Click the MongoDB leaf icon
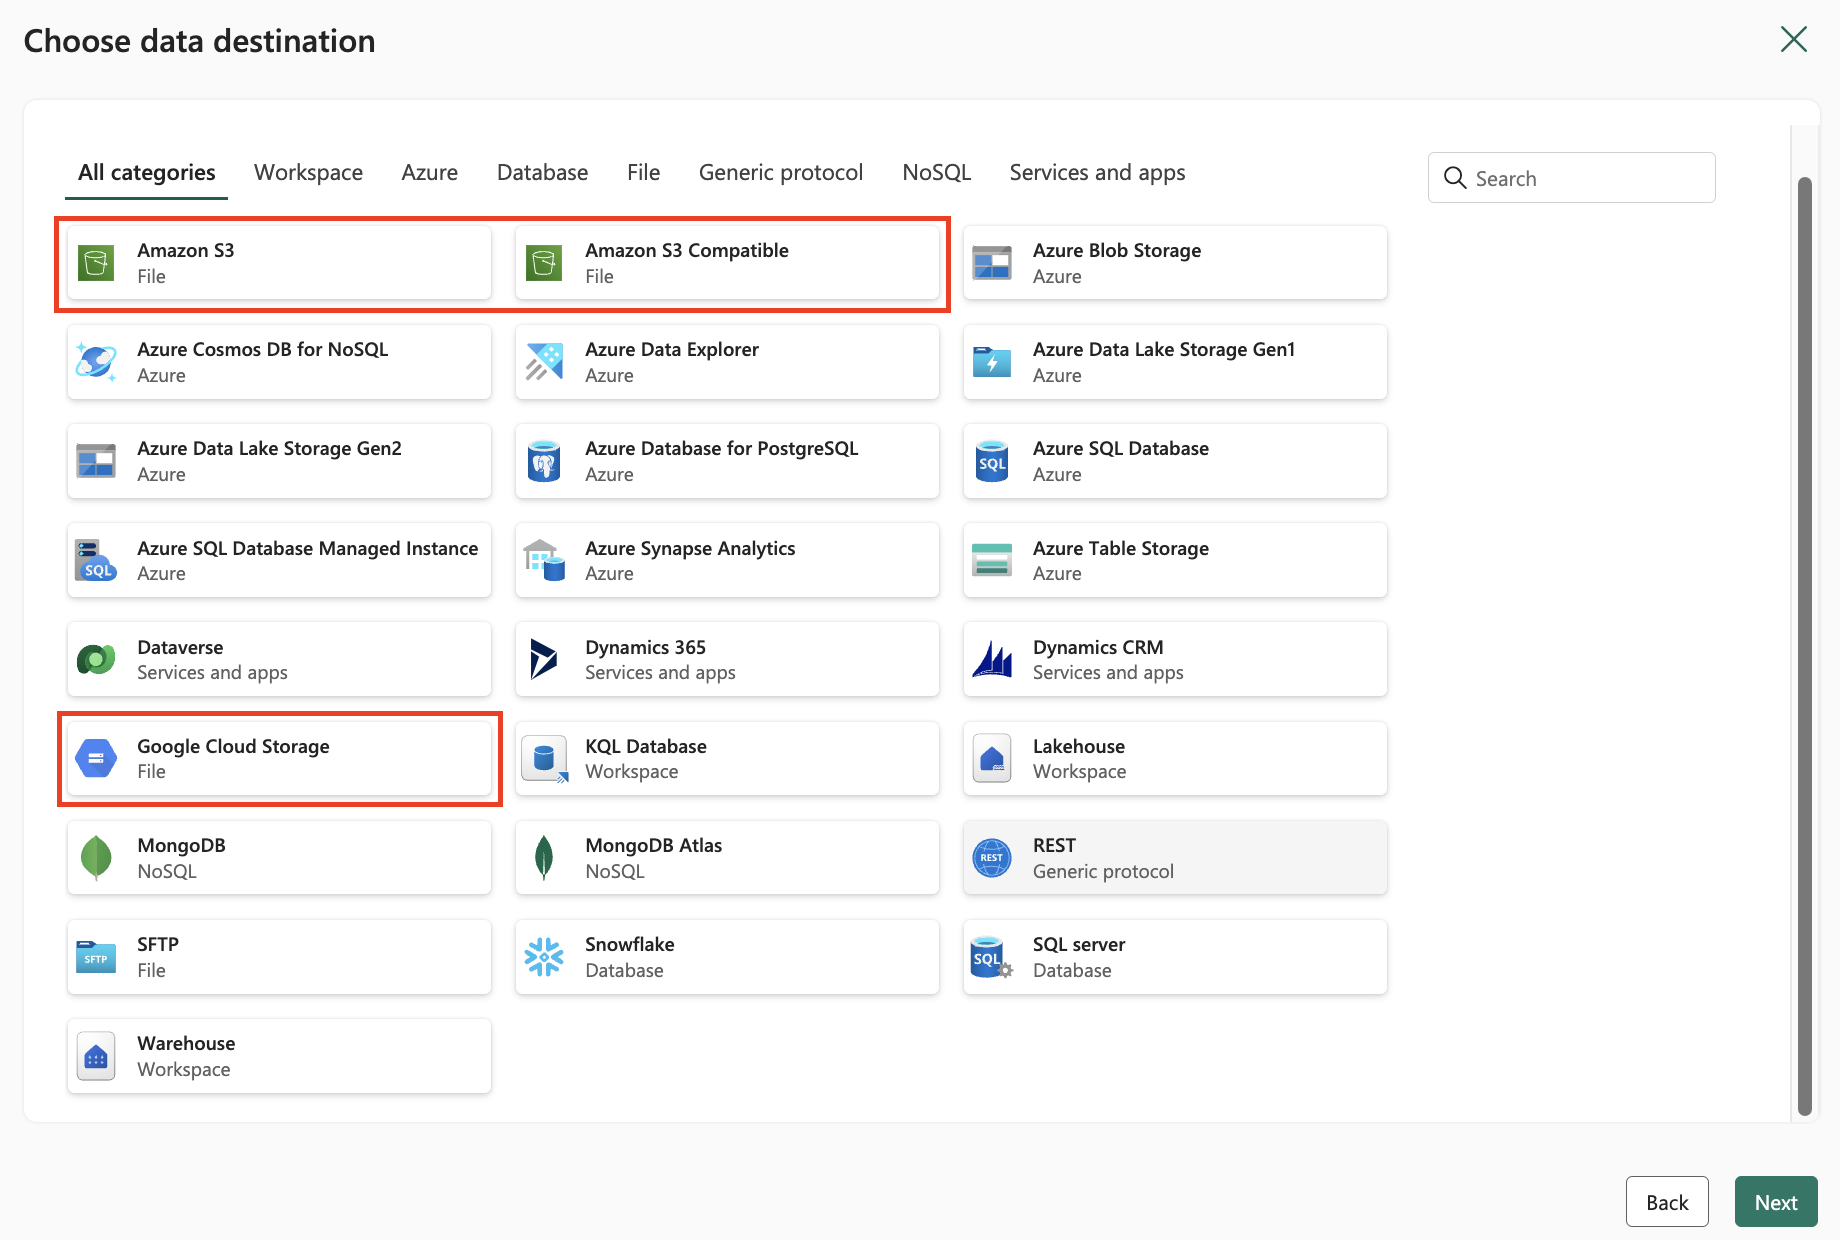This screenshot has width=1840, height=1240. [96, 857]
